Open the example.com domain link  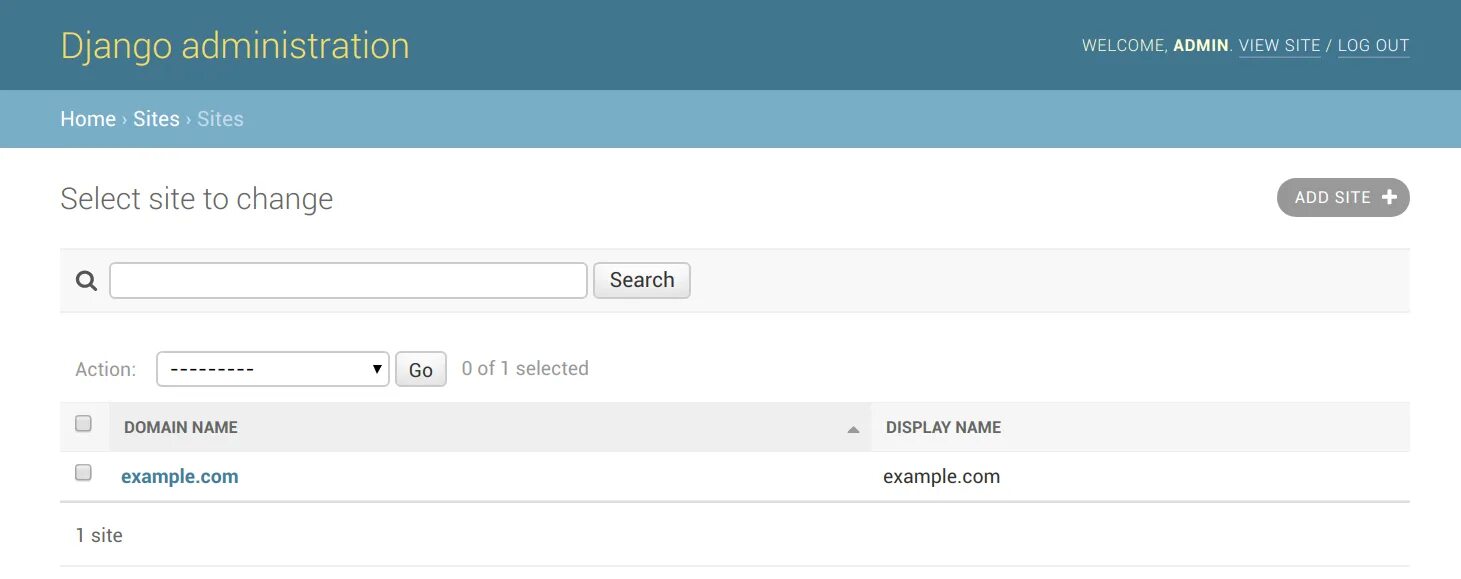180,477
